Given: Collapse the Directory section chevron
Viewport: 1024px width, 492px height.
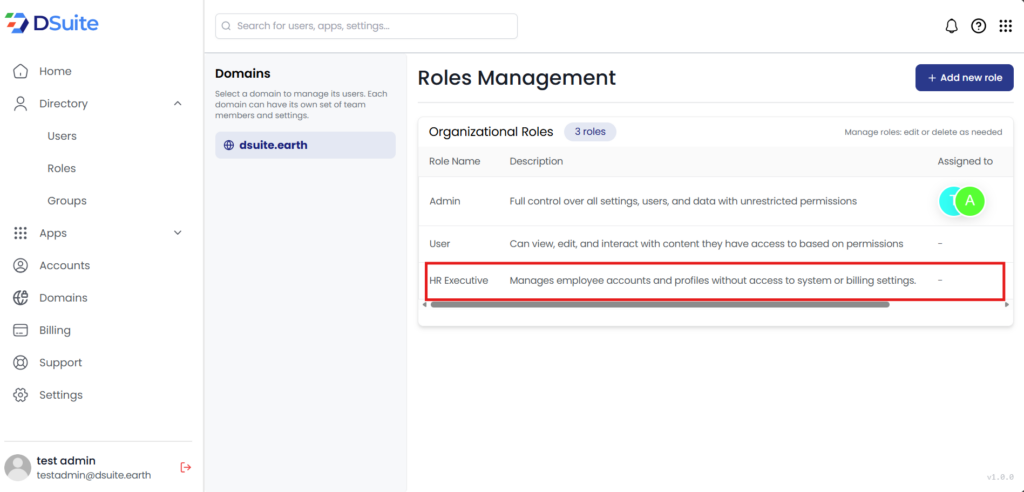Looking at the screenshot, I should [x=178, y=104].
